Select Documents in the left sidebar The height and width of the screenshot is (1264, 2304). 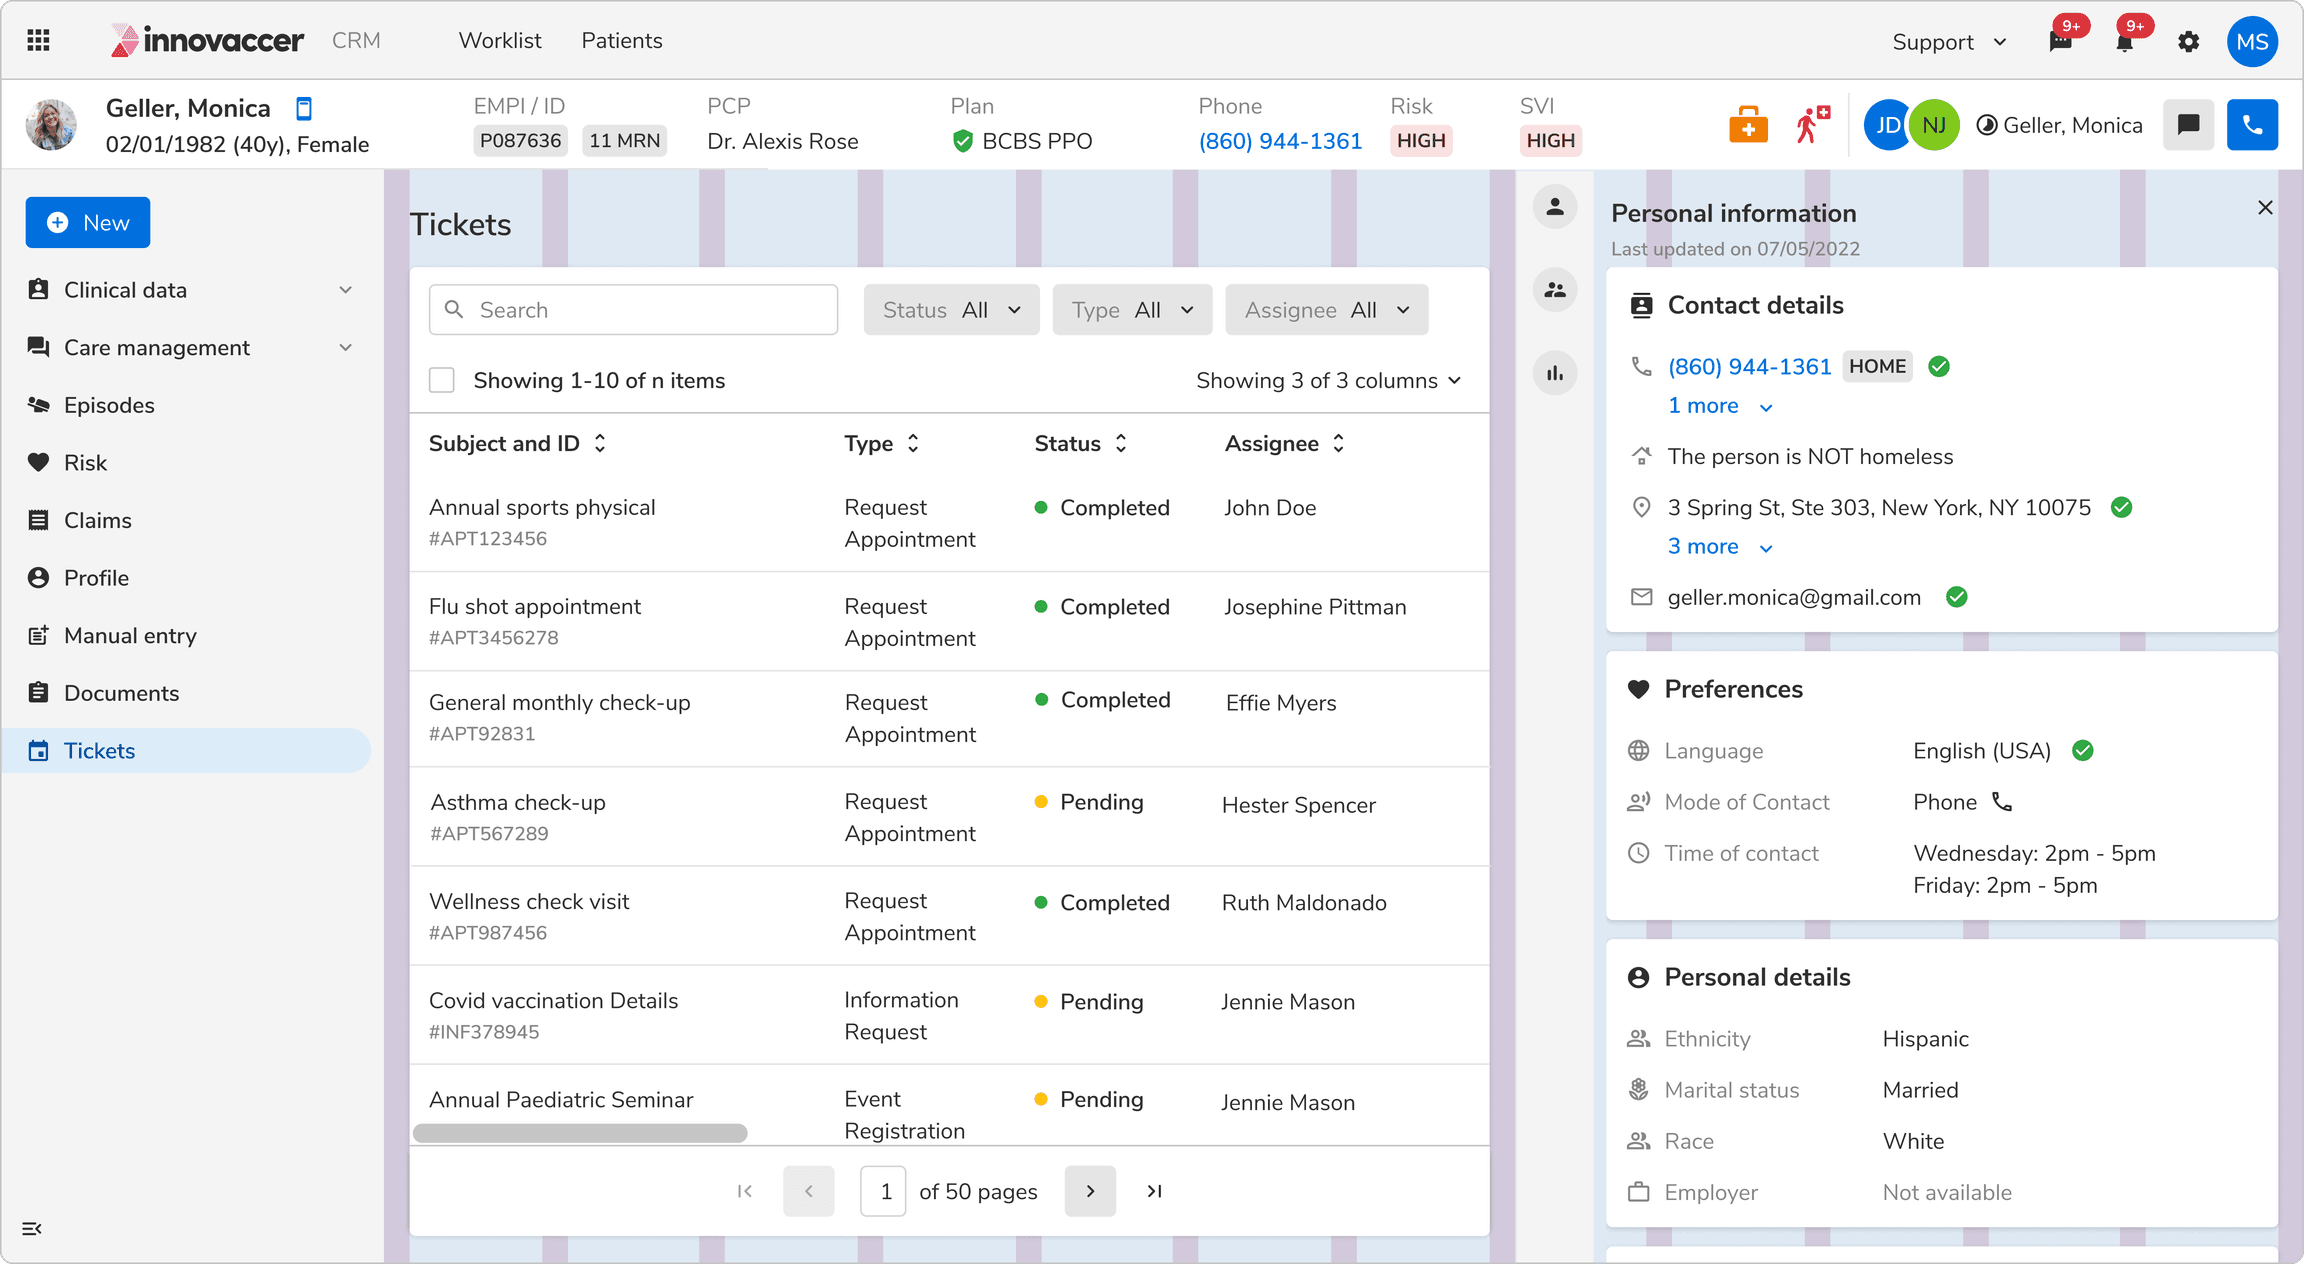pyautogui.click(x=121, y=693)
